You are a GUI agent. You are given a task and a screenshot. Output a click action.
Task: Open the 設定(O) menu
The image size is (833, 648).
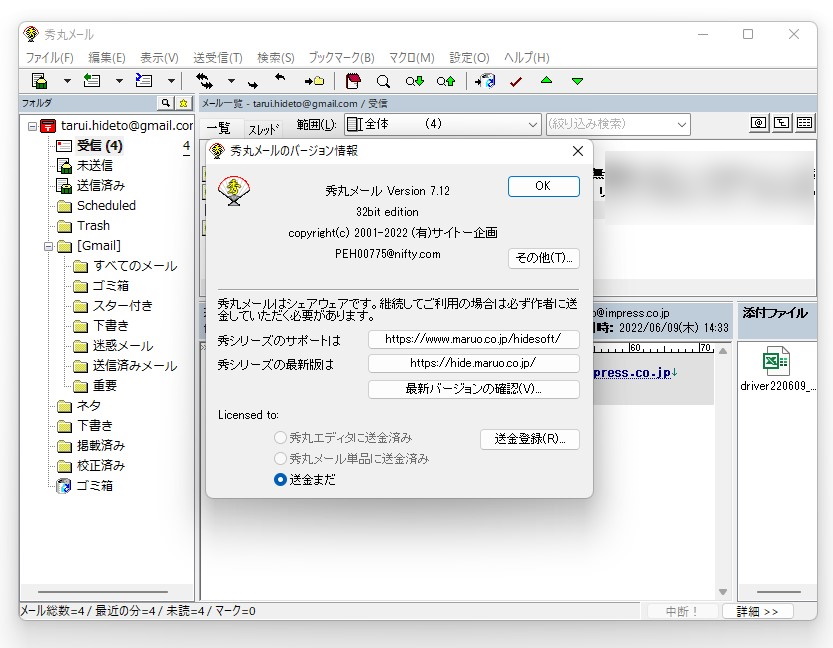coord(468,57)
